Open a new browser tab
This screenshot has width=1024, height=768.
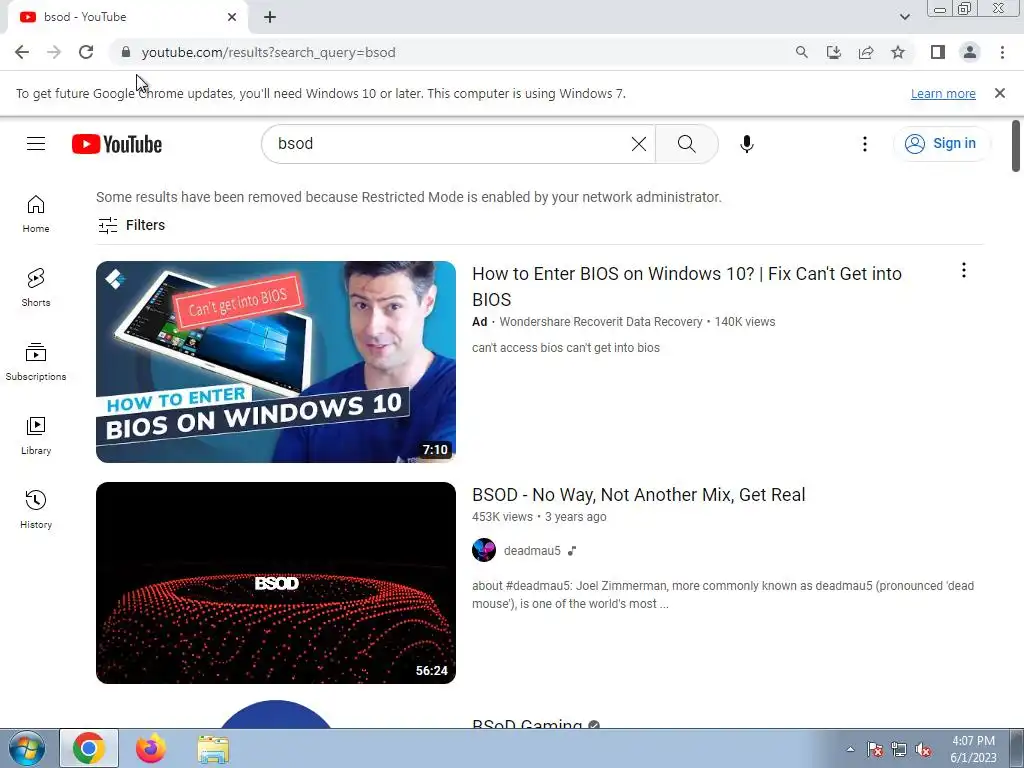point(270,18)
